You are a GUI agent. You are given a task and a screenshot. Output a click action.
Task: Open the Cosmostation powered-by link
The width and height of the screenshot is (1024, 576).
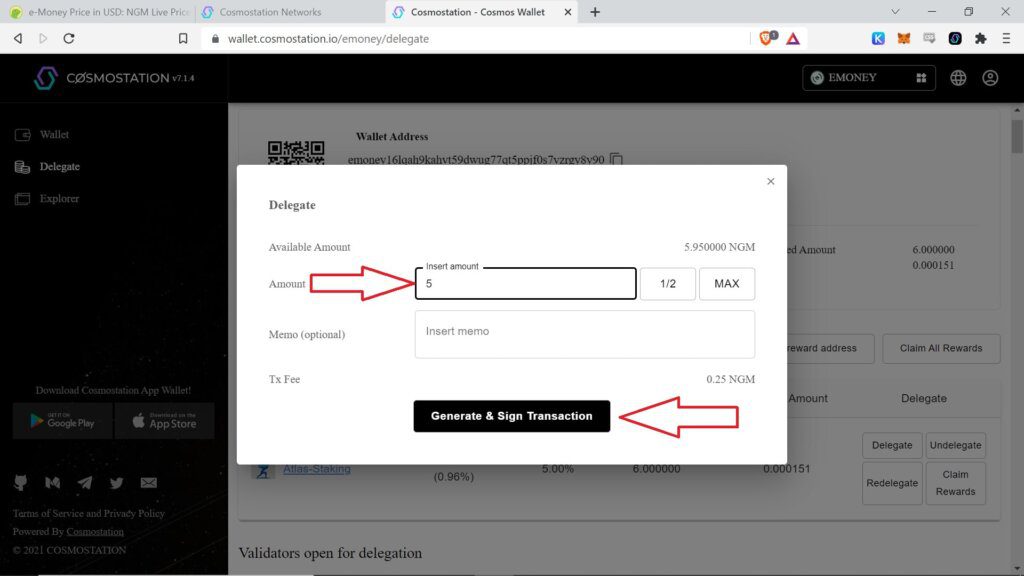95,532
